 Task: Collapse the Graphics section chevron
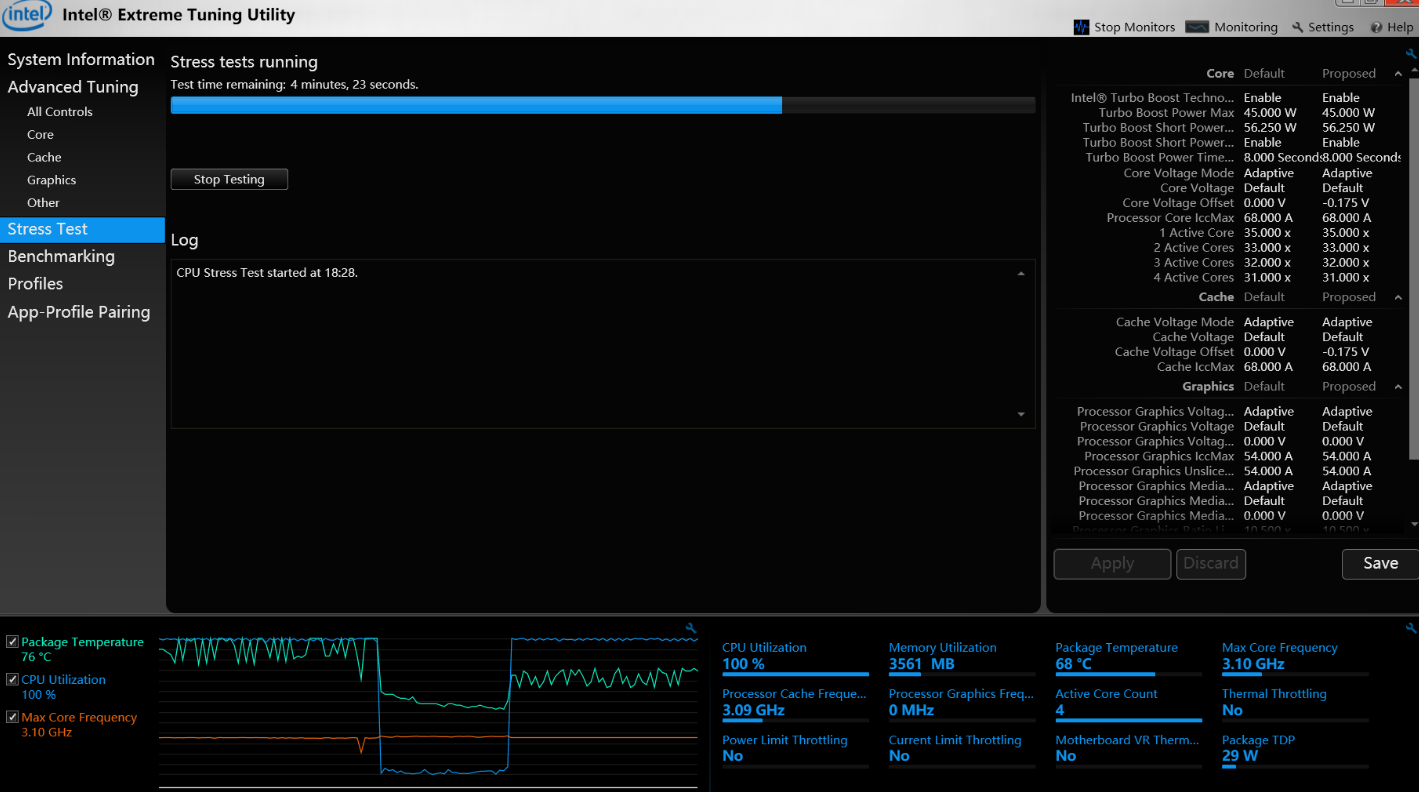click(1397, 387)
